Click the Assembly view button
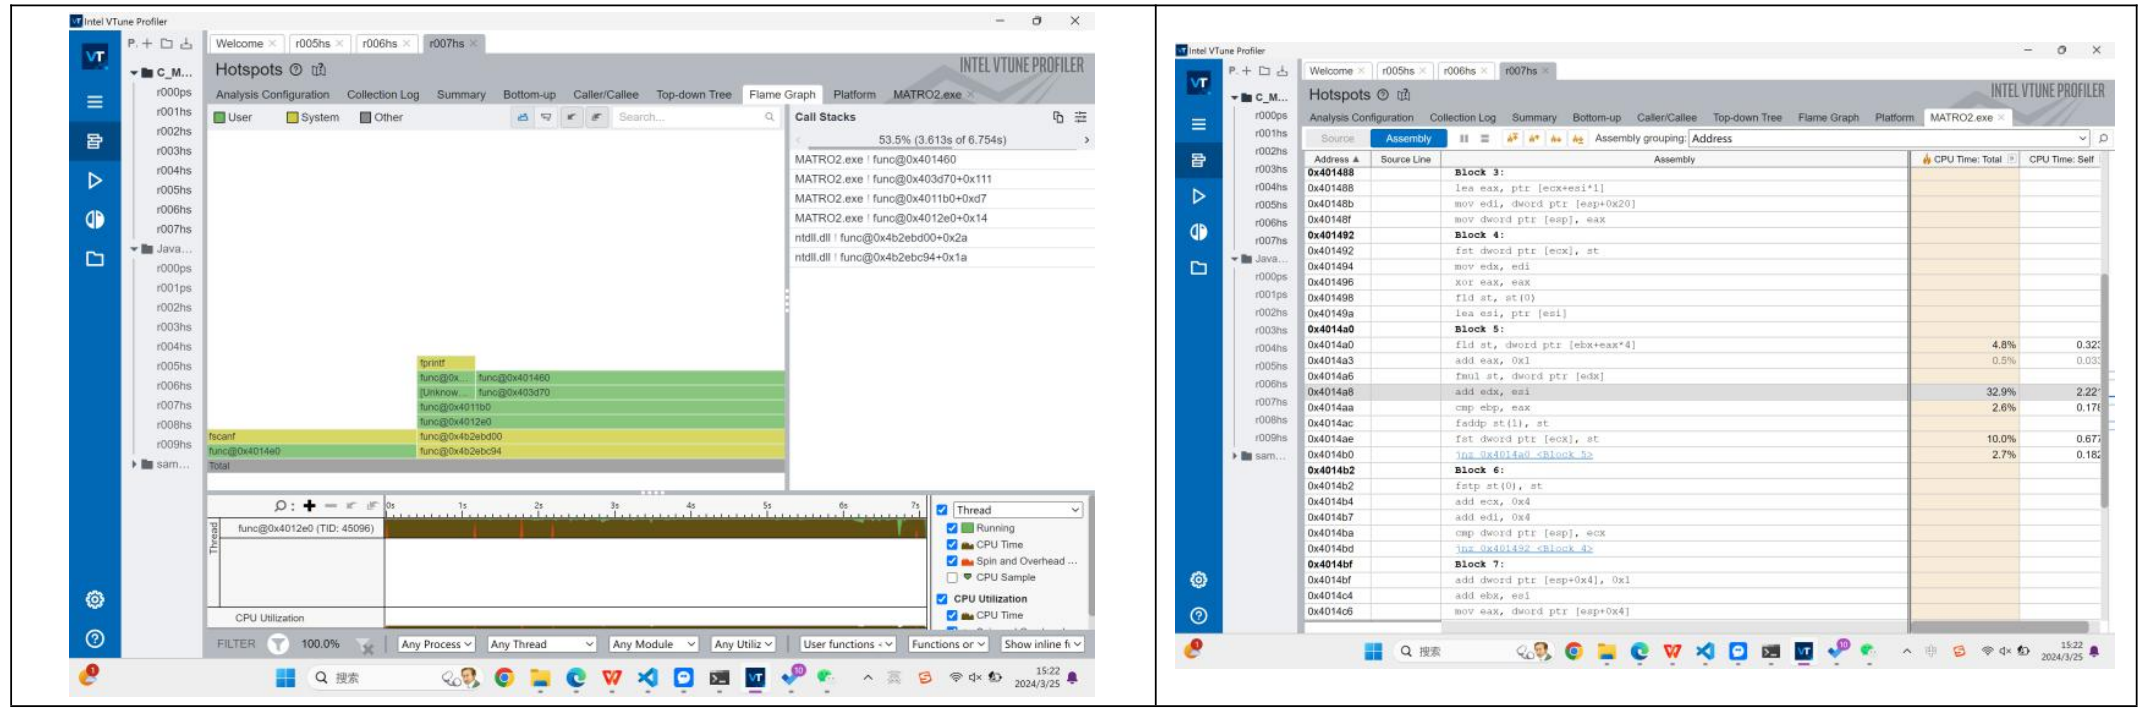Image resolution: width=2147 pixels, height=715 pixels. (x=1408, y=138)
